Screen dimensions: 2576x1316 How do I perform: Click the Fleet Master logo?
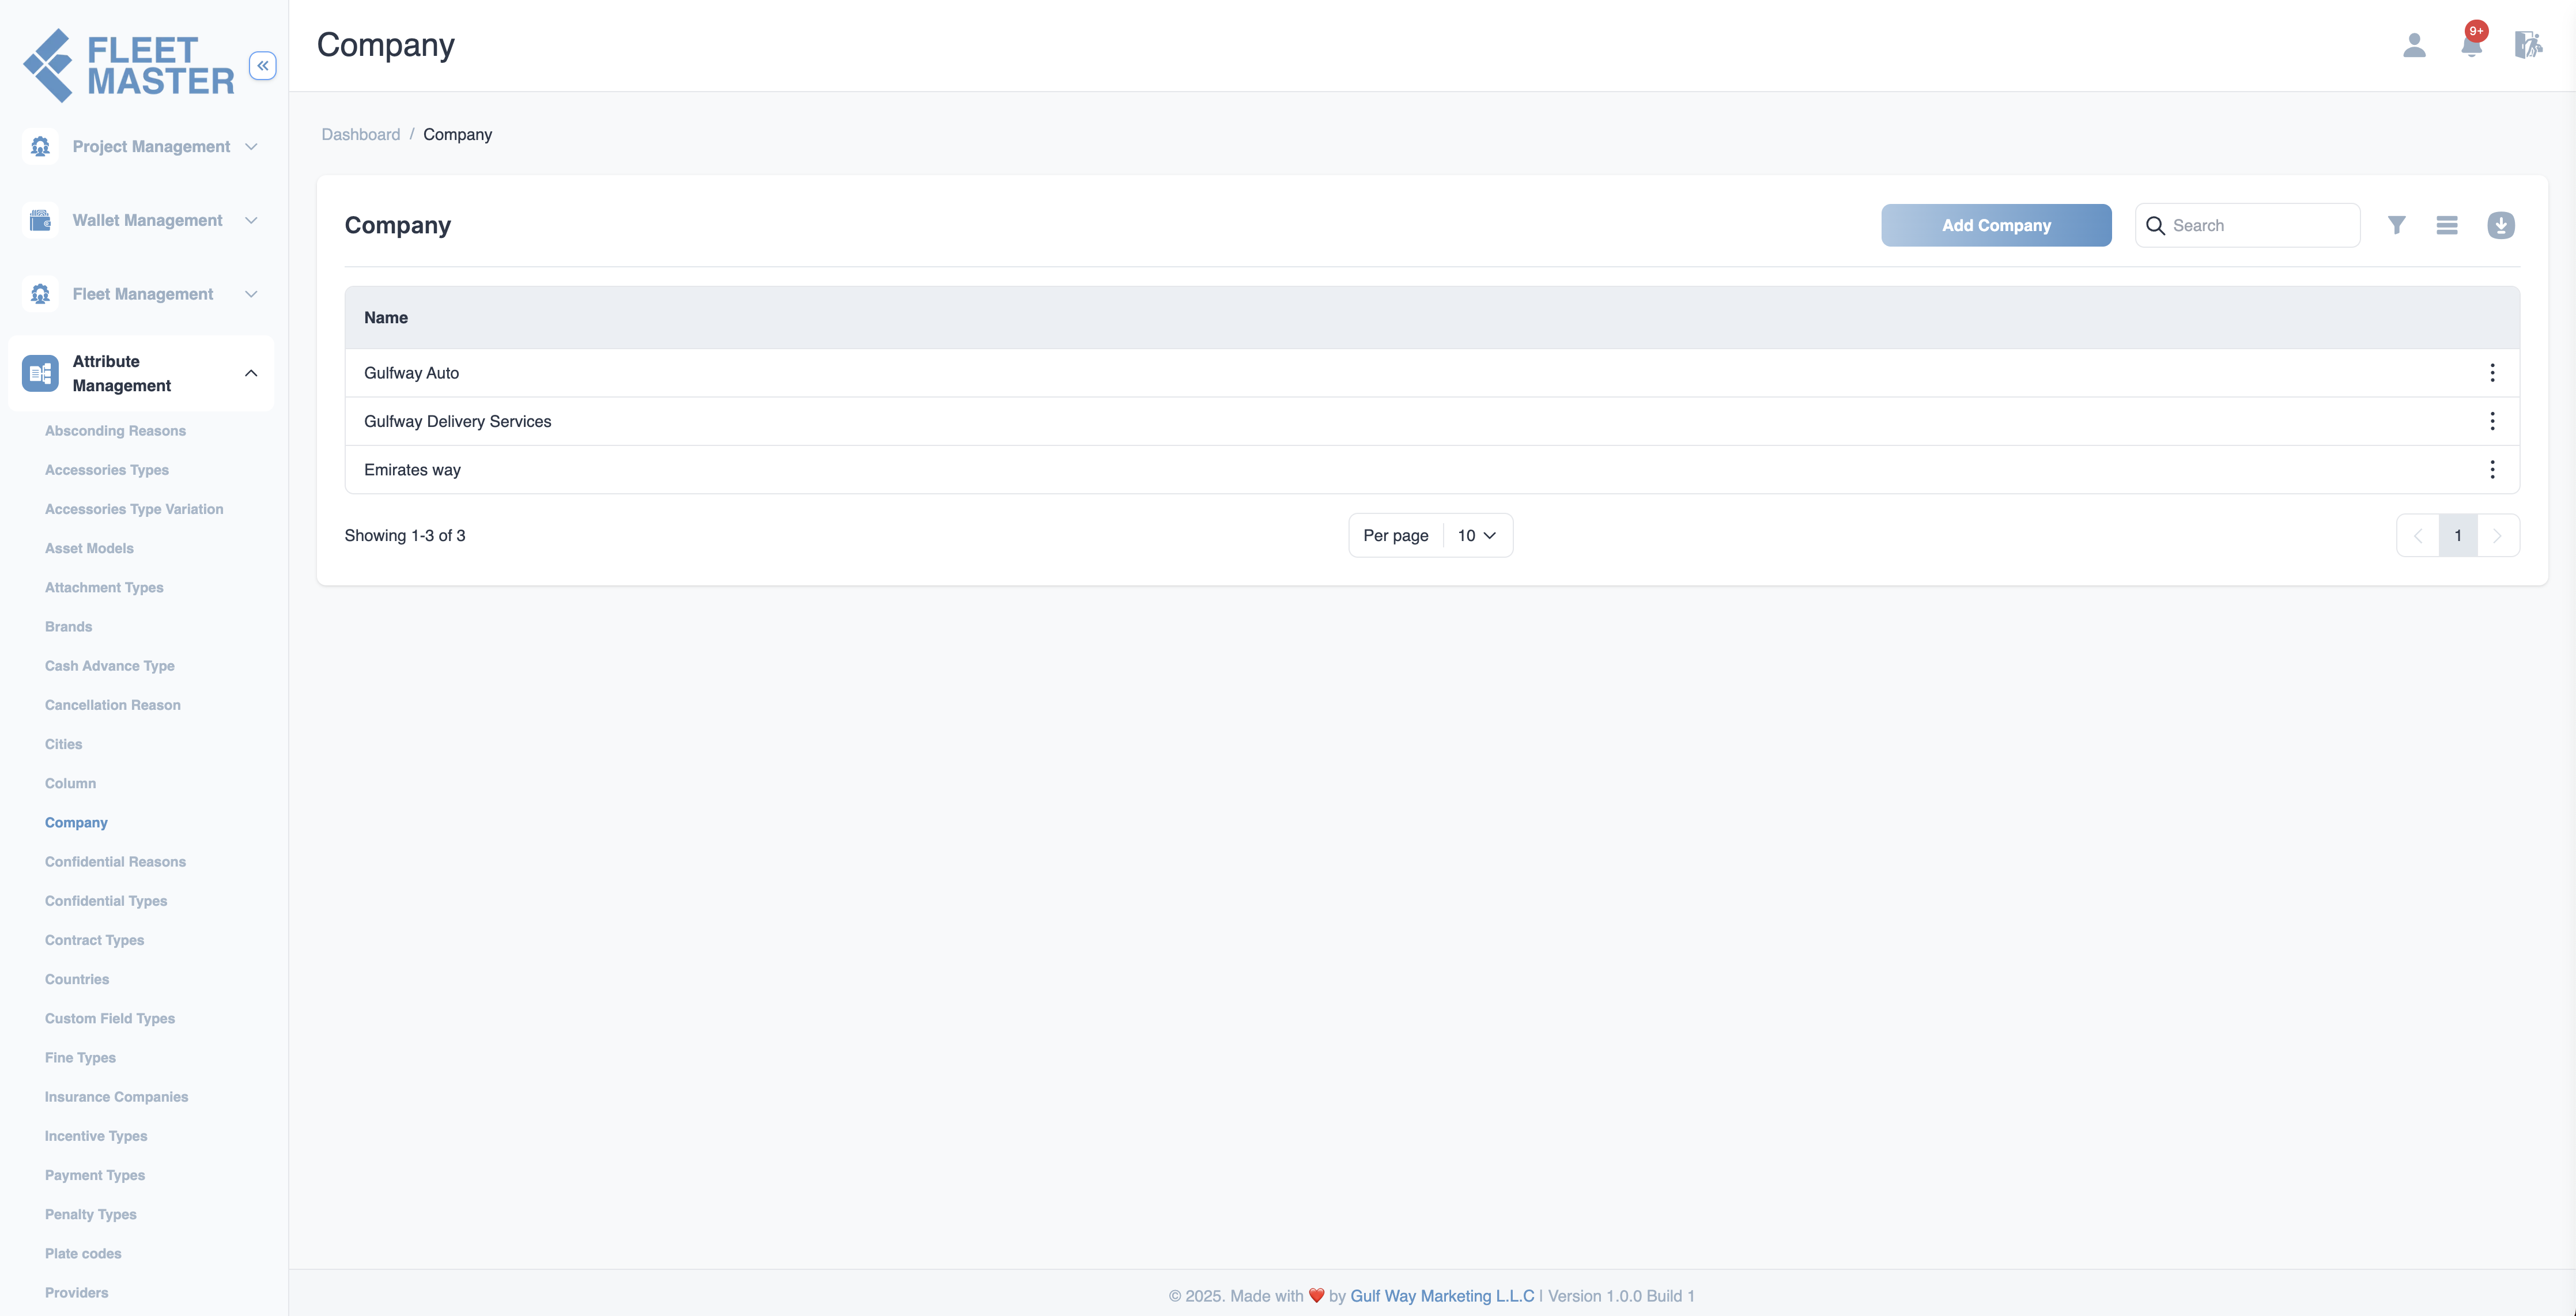pos(128,65)
